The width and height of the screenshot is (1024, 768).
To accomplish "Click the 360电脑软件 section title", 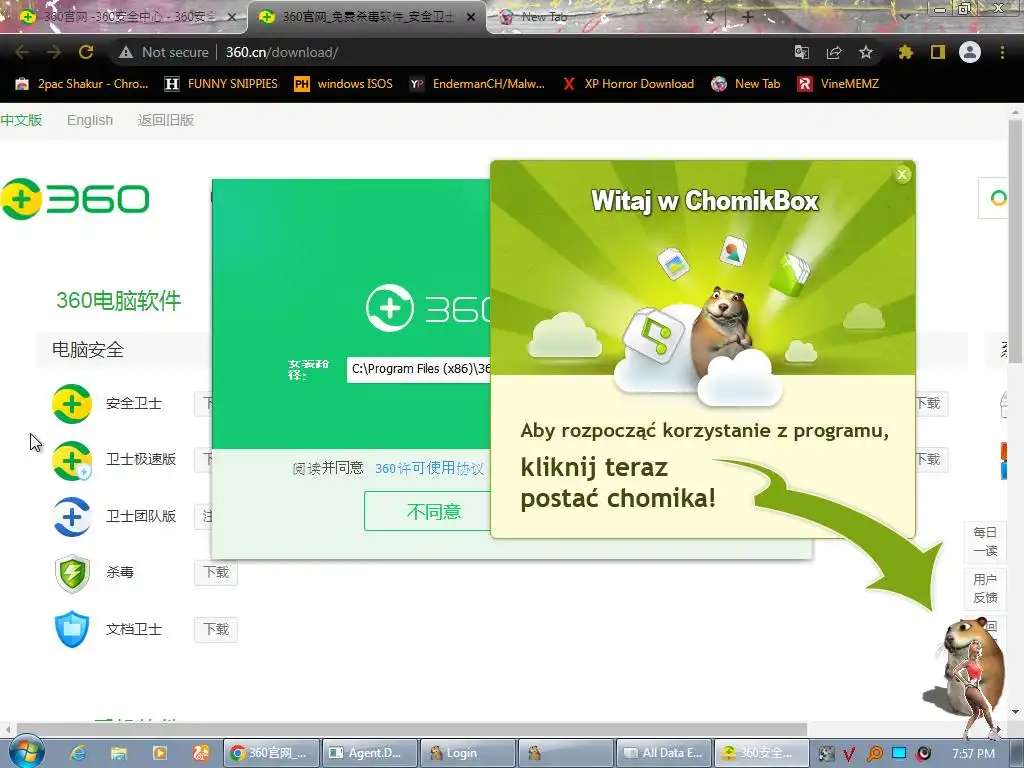I will (x=118, y=300).
